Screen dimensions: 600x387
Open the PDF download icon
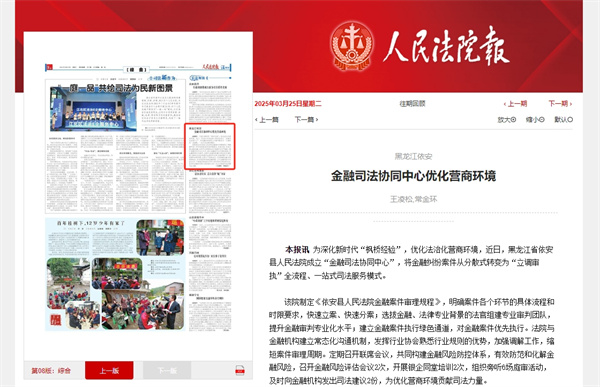[240, 370]
